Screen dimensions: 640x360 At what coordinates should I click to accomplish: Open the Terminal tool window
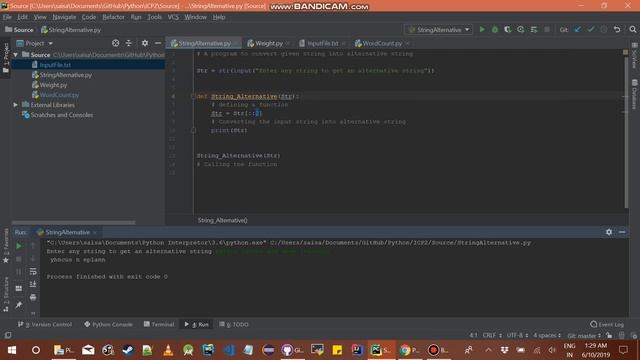pyautogui.click(x=159, y=324)
